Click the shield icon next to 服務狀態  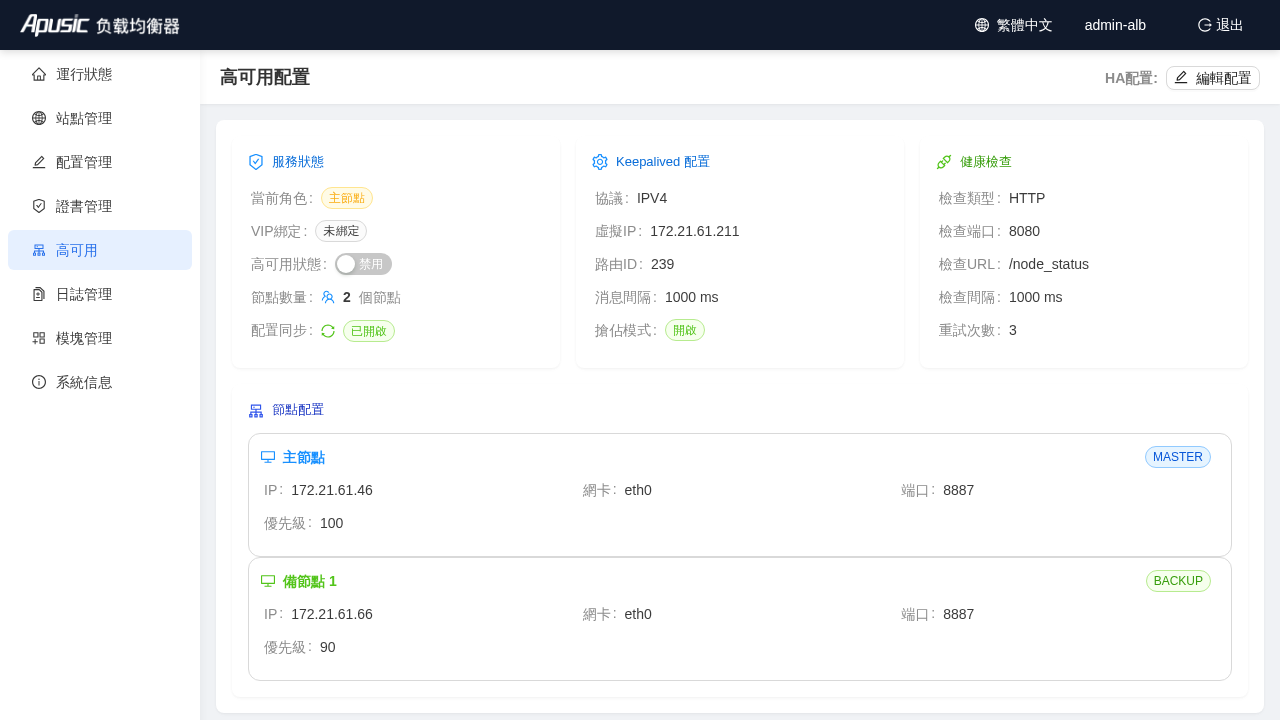(x=256, y=162)
